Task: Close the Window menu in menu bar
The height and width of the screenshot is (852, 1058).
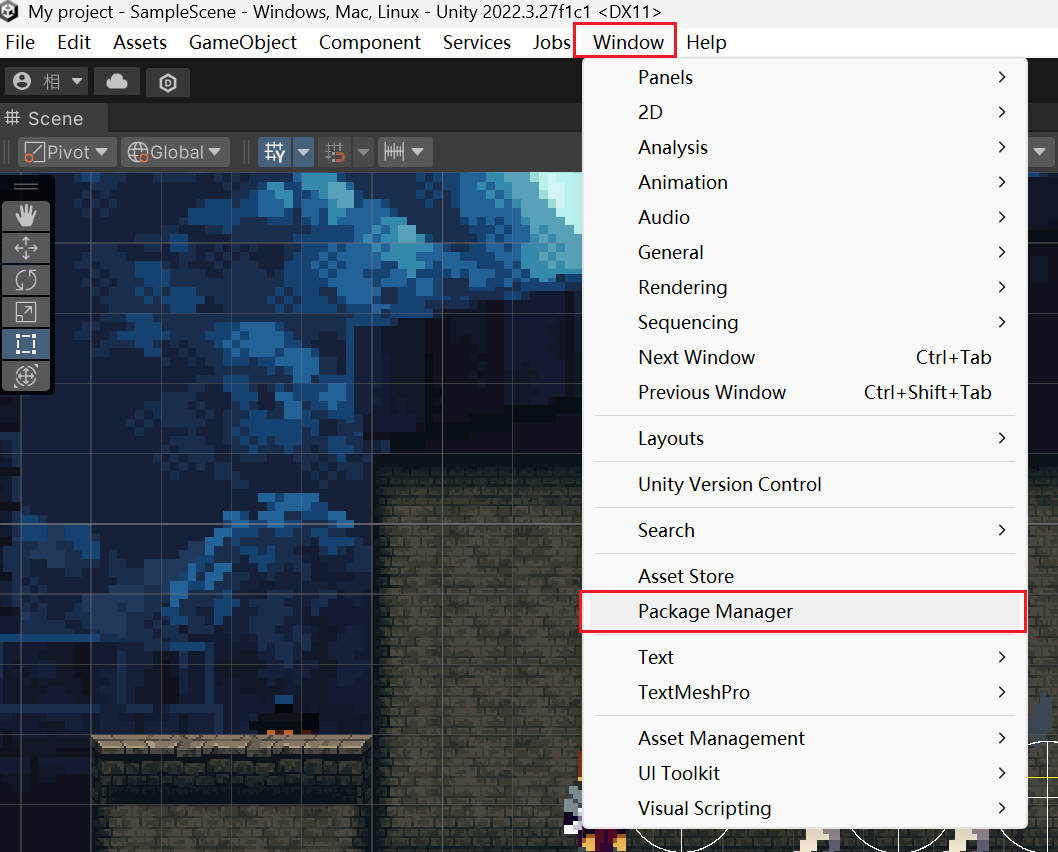Action: pos(628,42)
